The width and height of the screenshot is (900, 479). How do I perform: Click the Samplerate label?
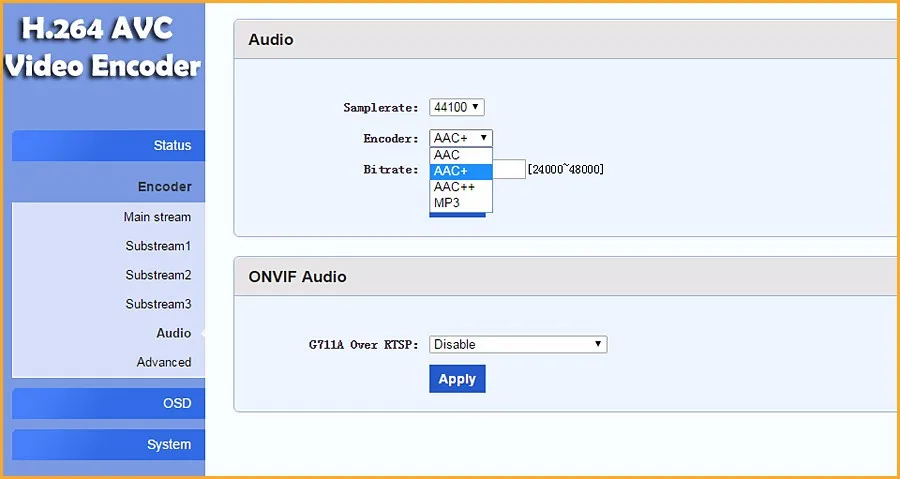[381, 107]
